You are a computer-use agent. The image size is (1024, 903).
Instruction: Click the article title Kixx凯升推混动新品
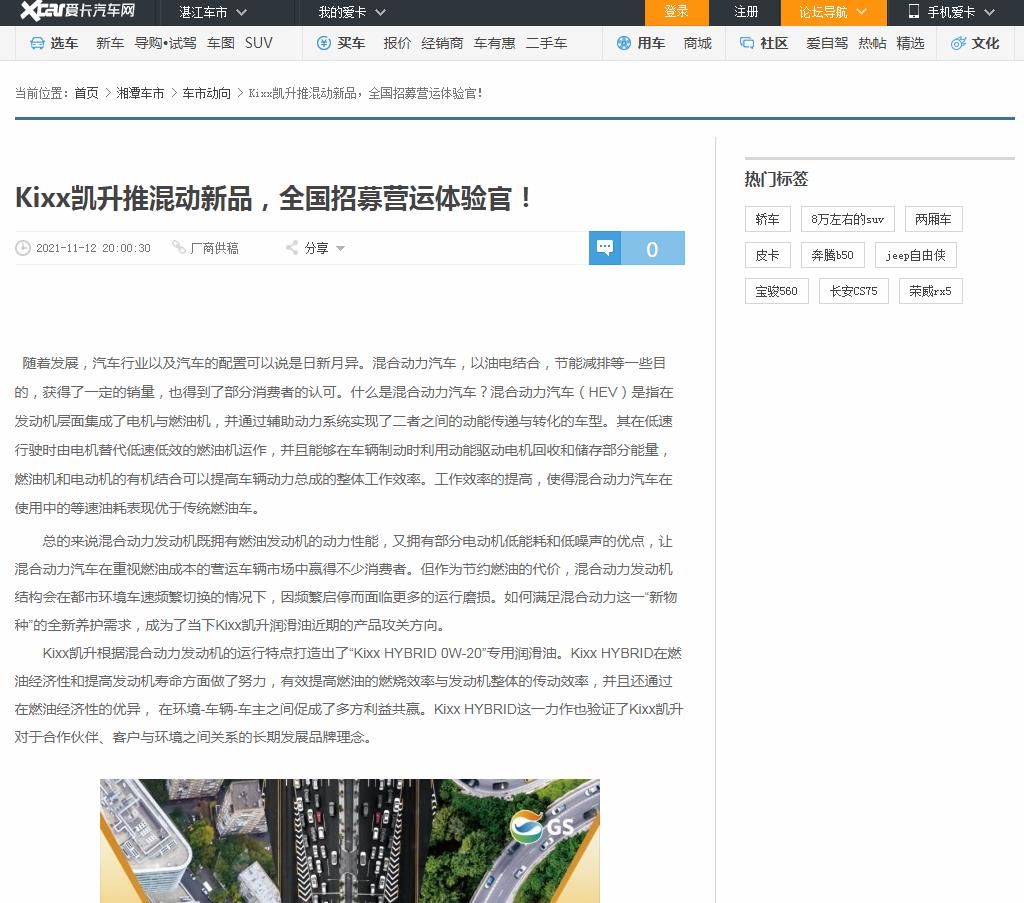(274, 198)
